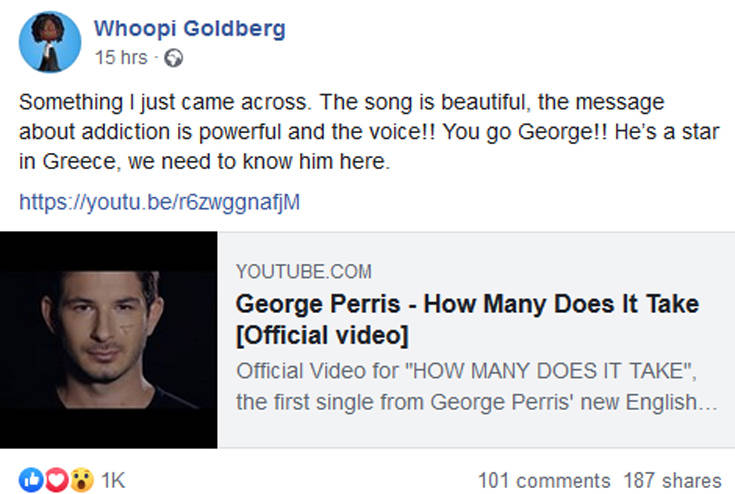View the 101 comments

tap(544, 481)
